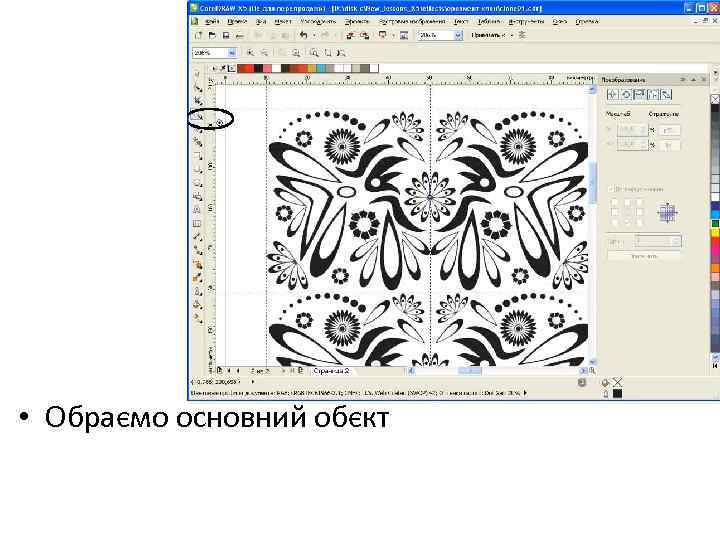Switch to the Страница 2 page tab
The height and width of the screenshot is (540, 720).
tap(331, 371)
